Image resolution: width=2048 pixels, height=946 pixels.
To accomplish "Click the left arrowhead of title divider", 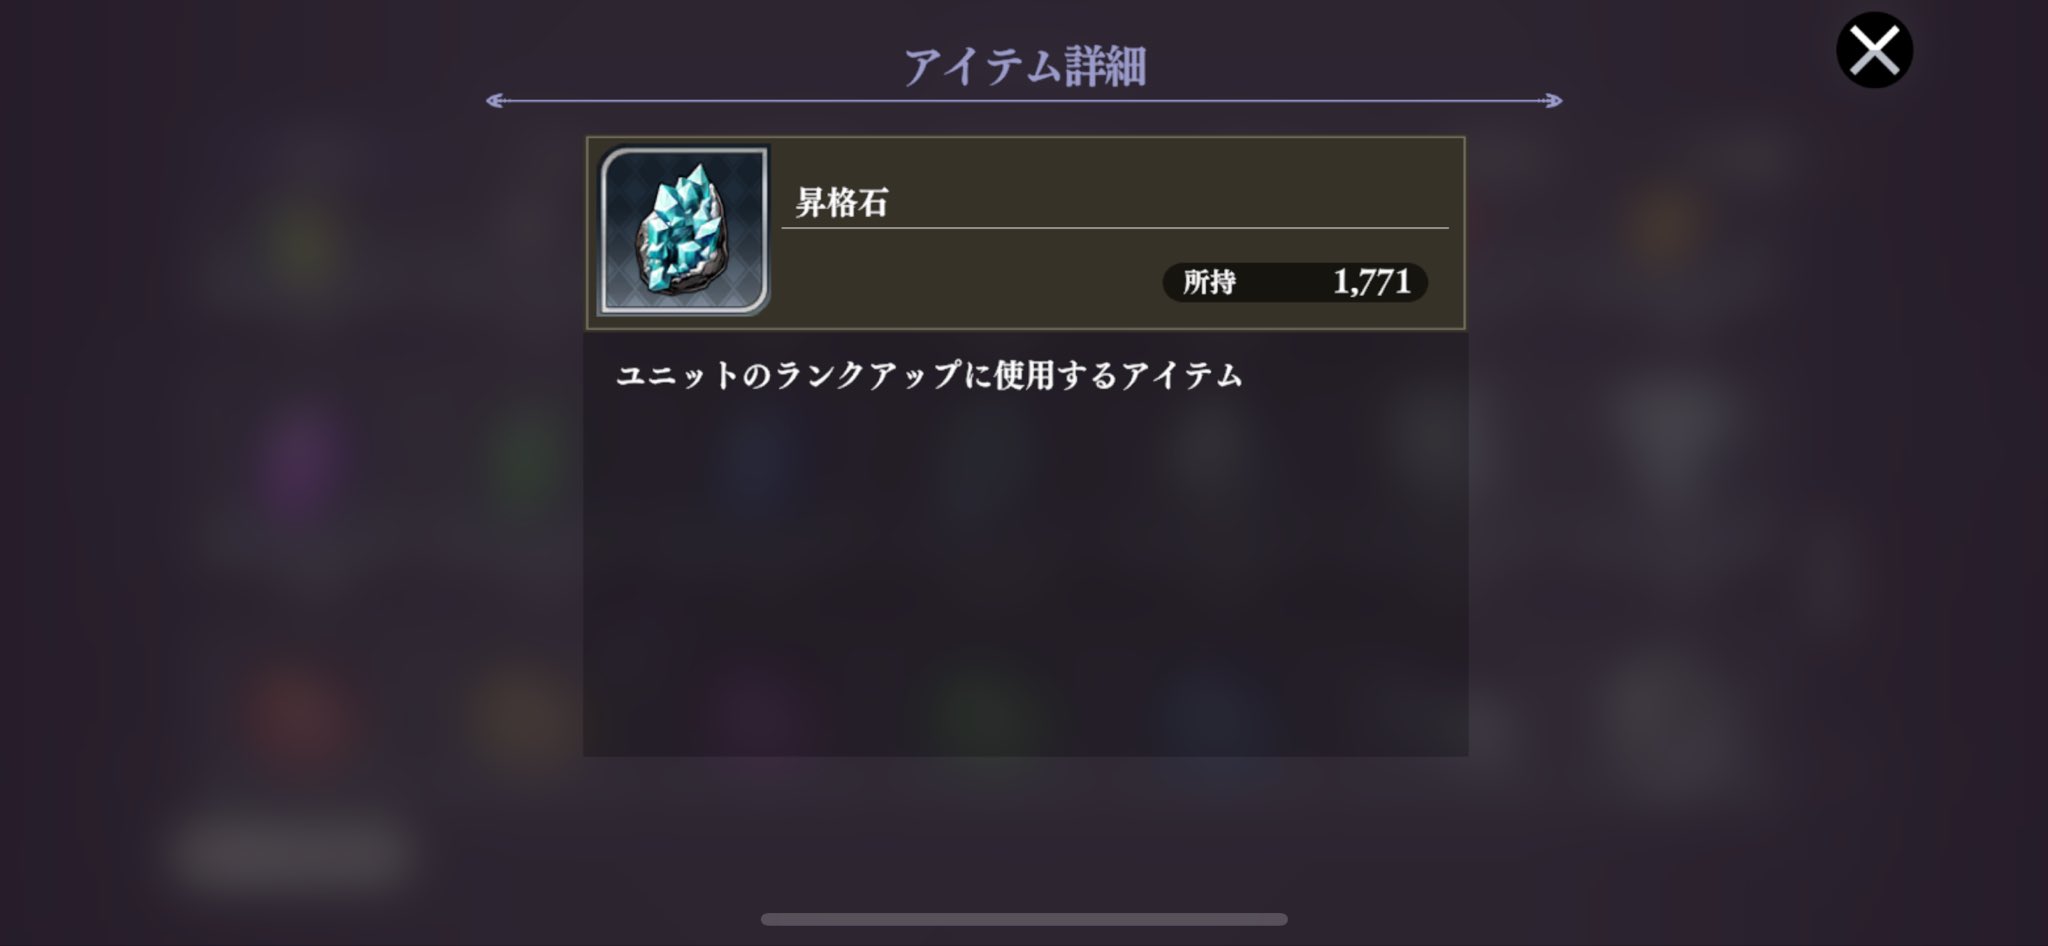I will click(x=495, y=100).
